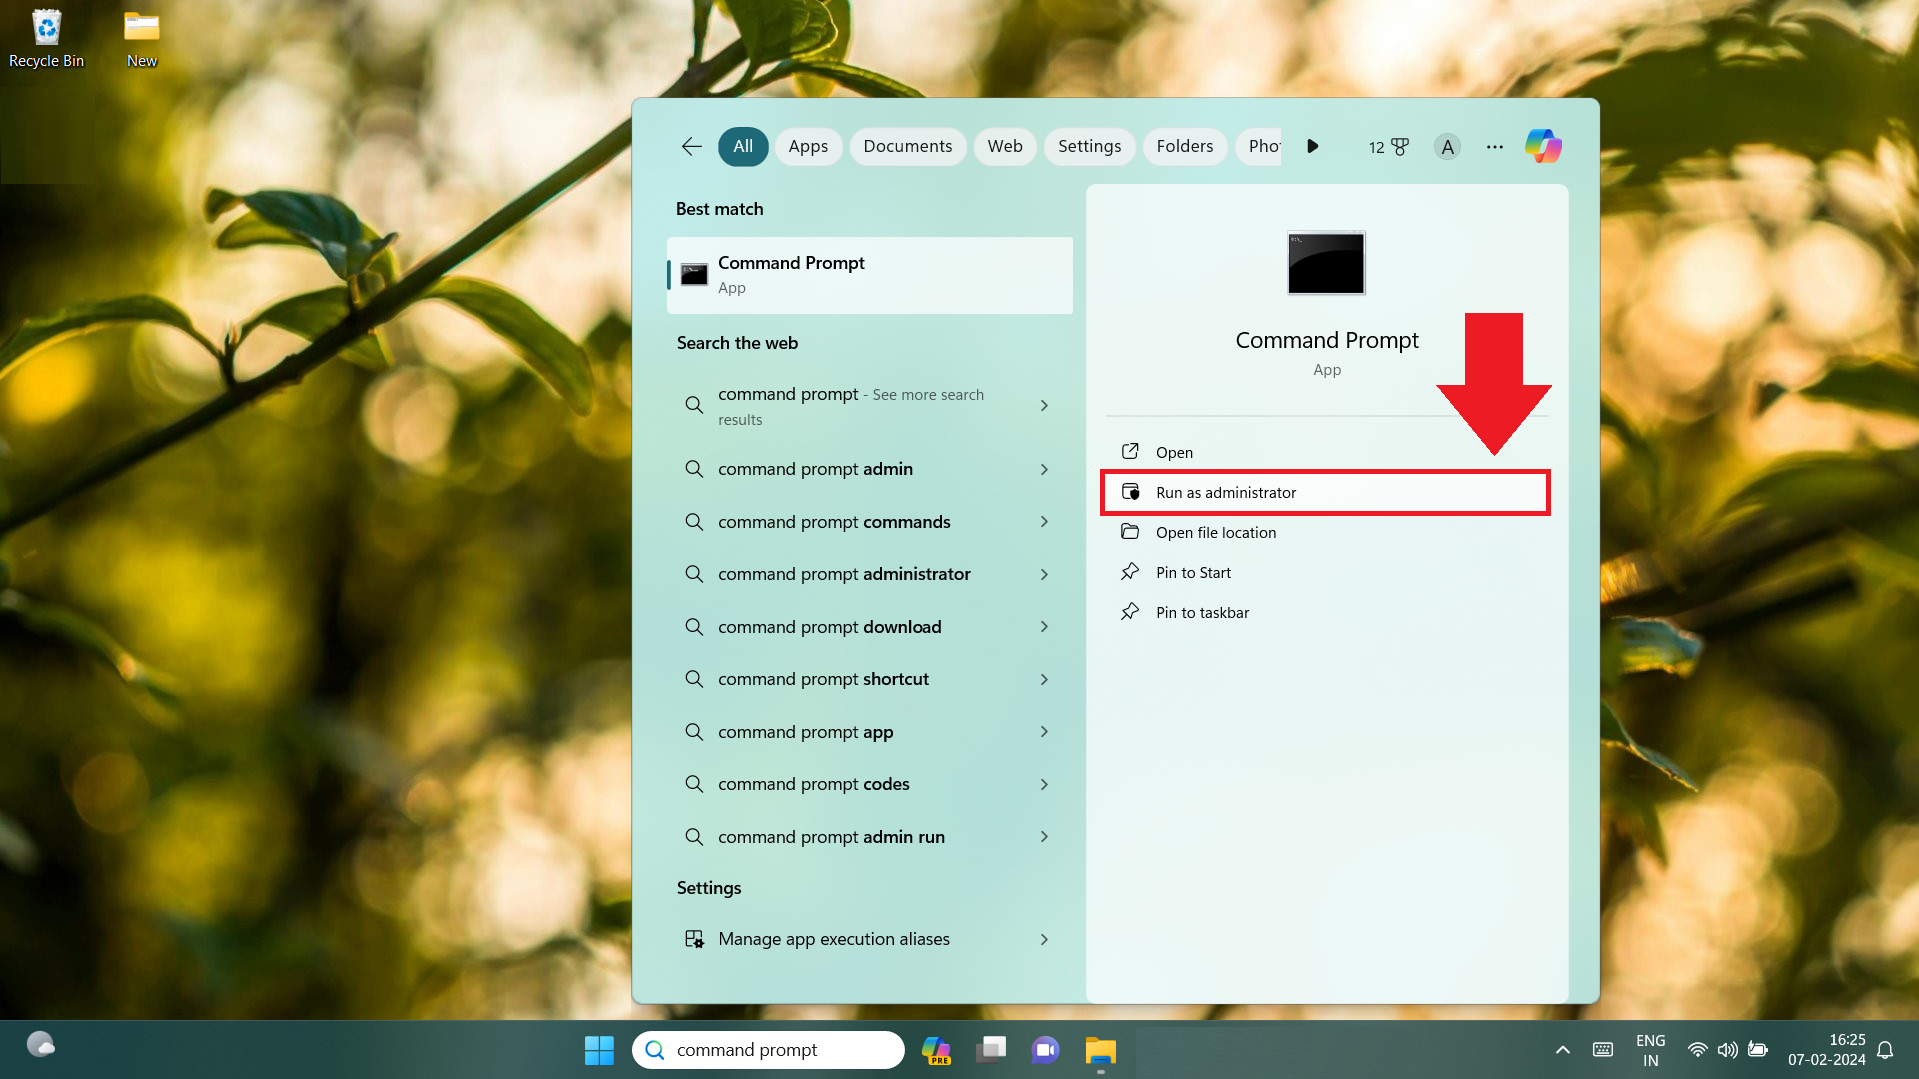Open the Command Prompt app icon preview
The width and height of the screenshot is (1919, 1079).
1326,263
